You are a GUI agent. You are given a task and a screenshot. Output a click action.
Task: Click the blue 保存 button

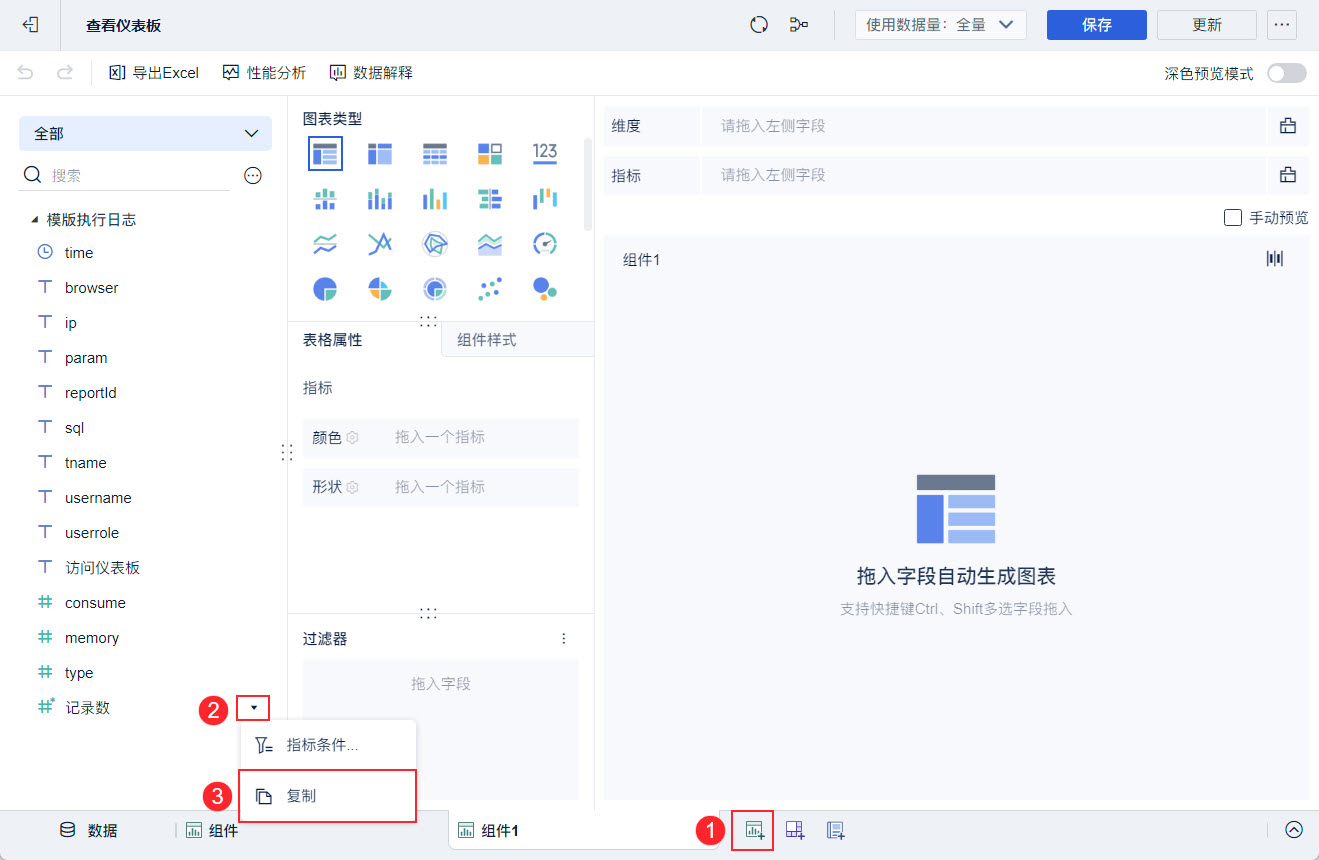point(1097,25)
